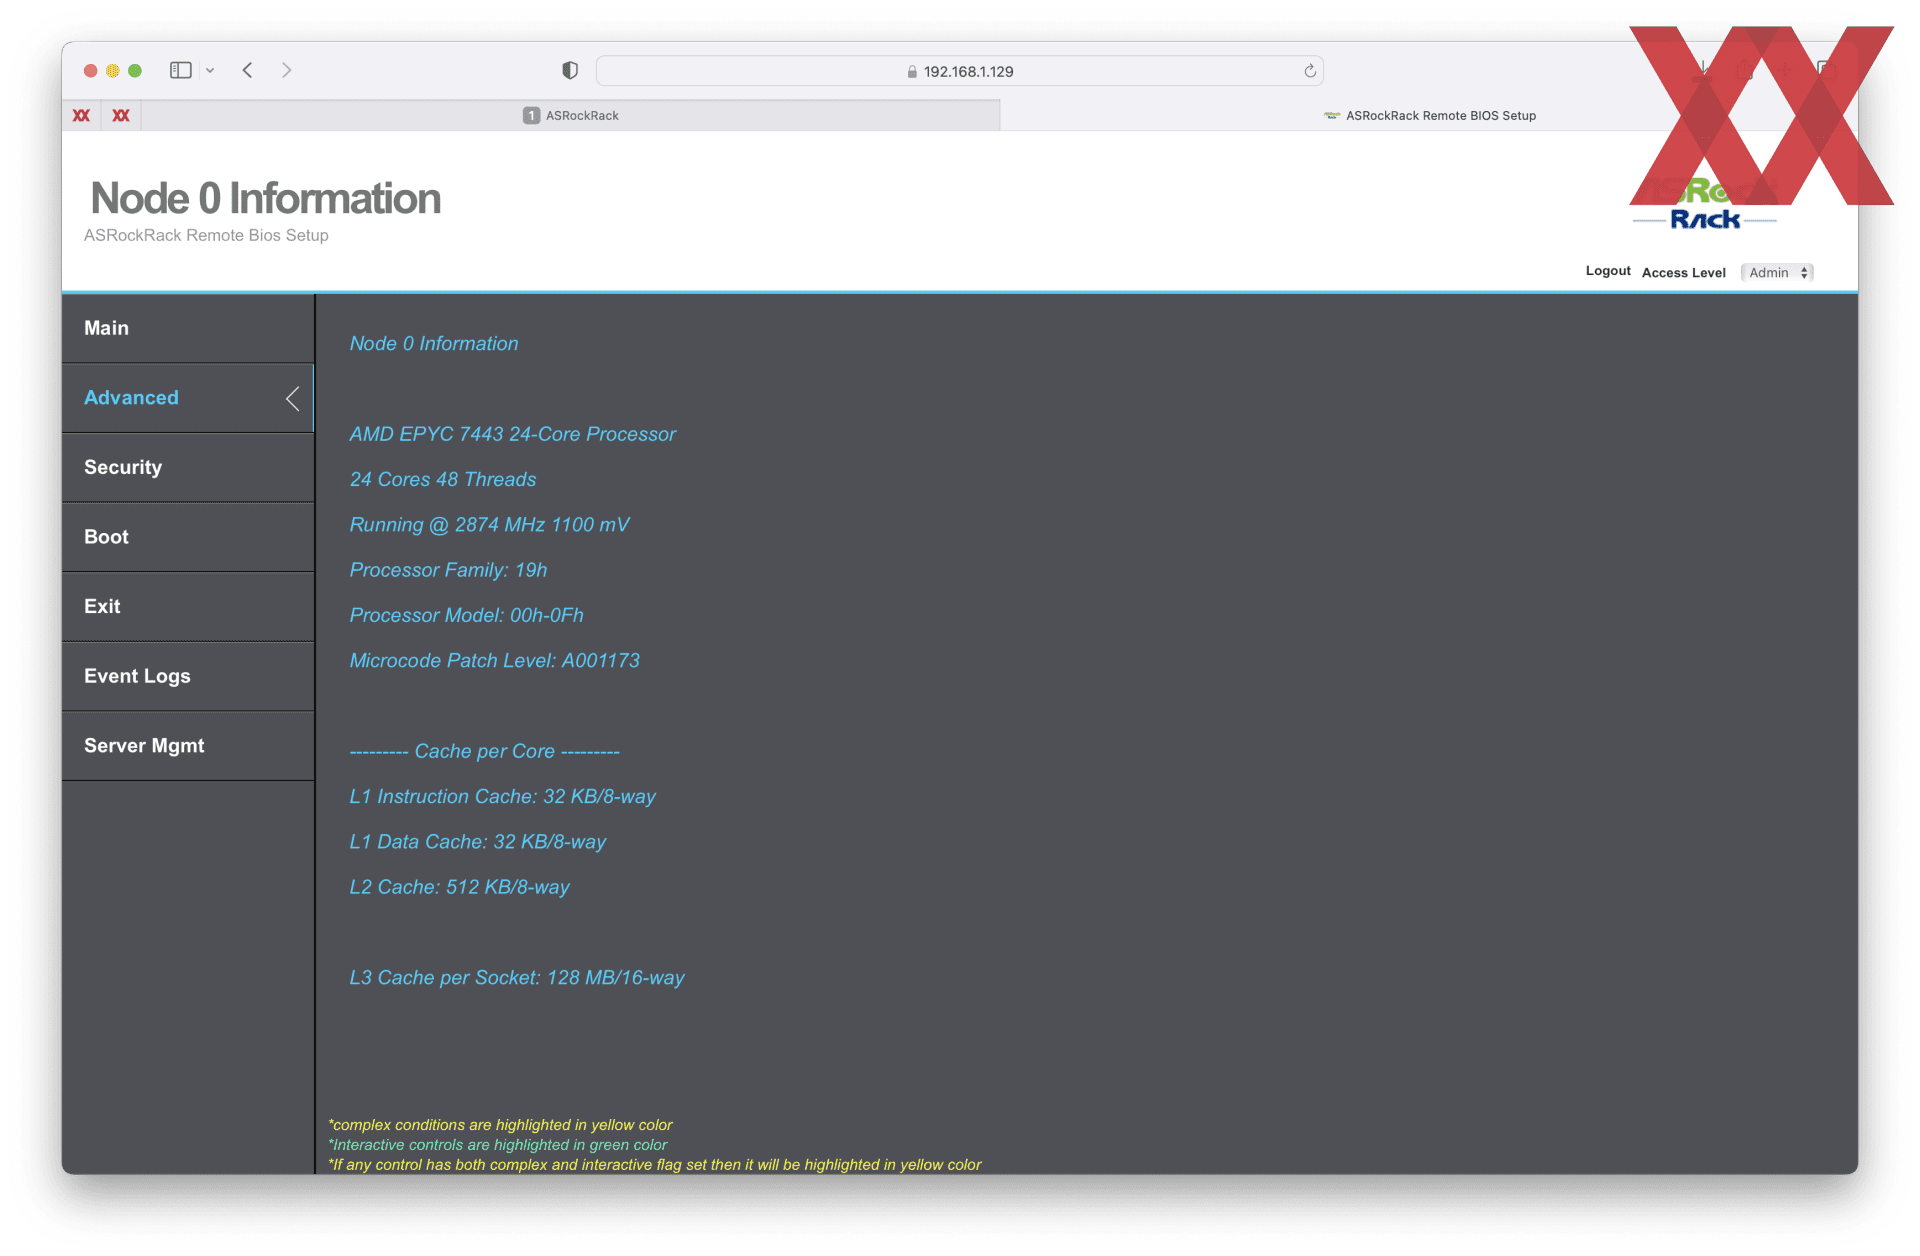1920x1256 pixels.
Task: Click the browser back arrow
Action: [248, 70]
